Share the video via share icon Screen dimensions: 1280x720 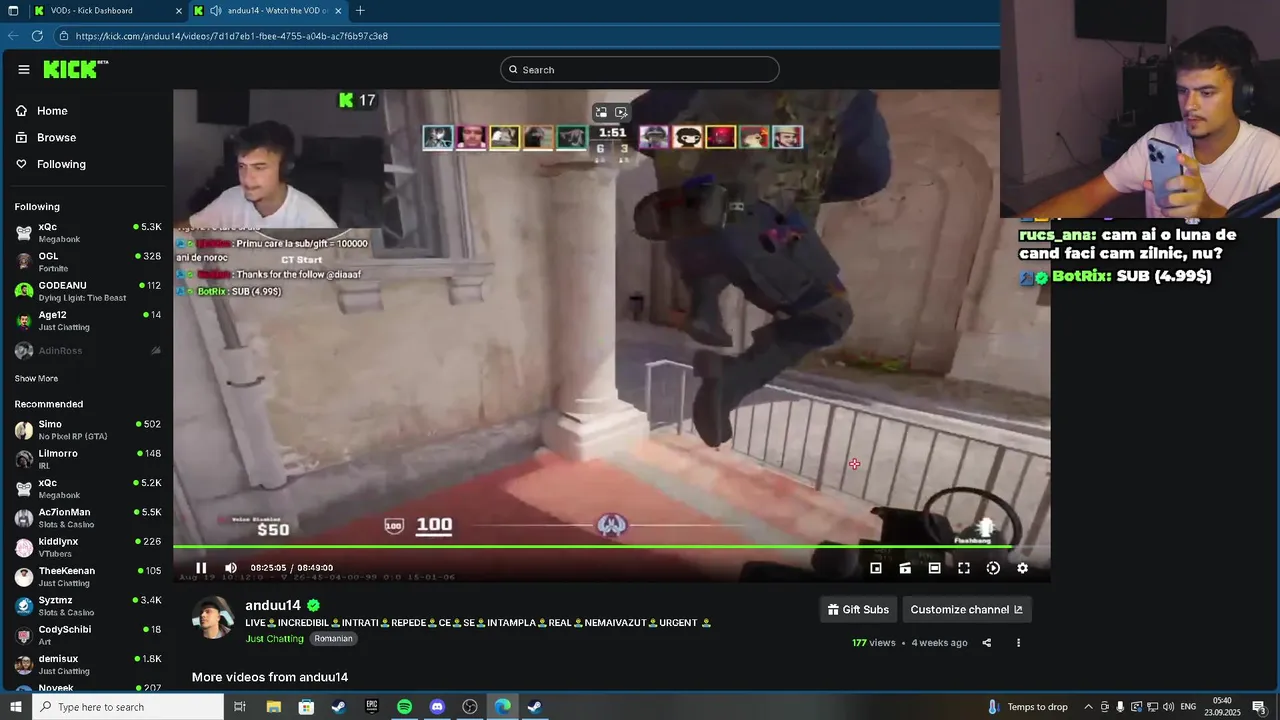click(x=986, y=643)
